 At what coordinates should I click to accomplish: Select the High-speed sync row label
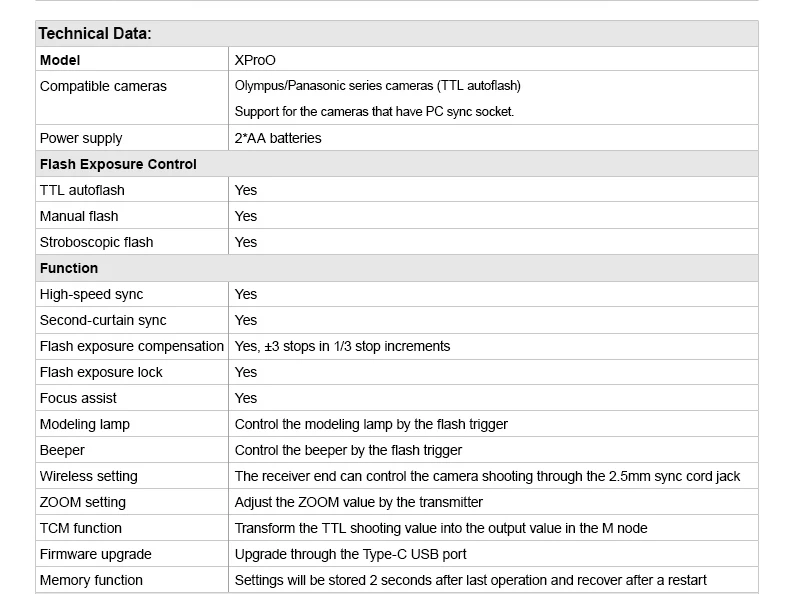(91, 294)
